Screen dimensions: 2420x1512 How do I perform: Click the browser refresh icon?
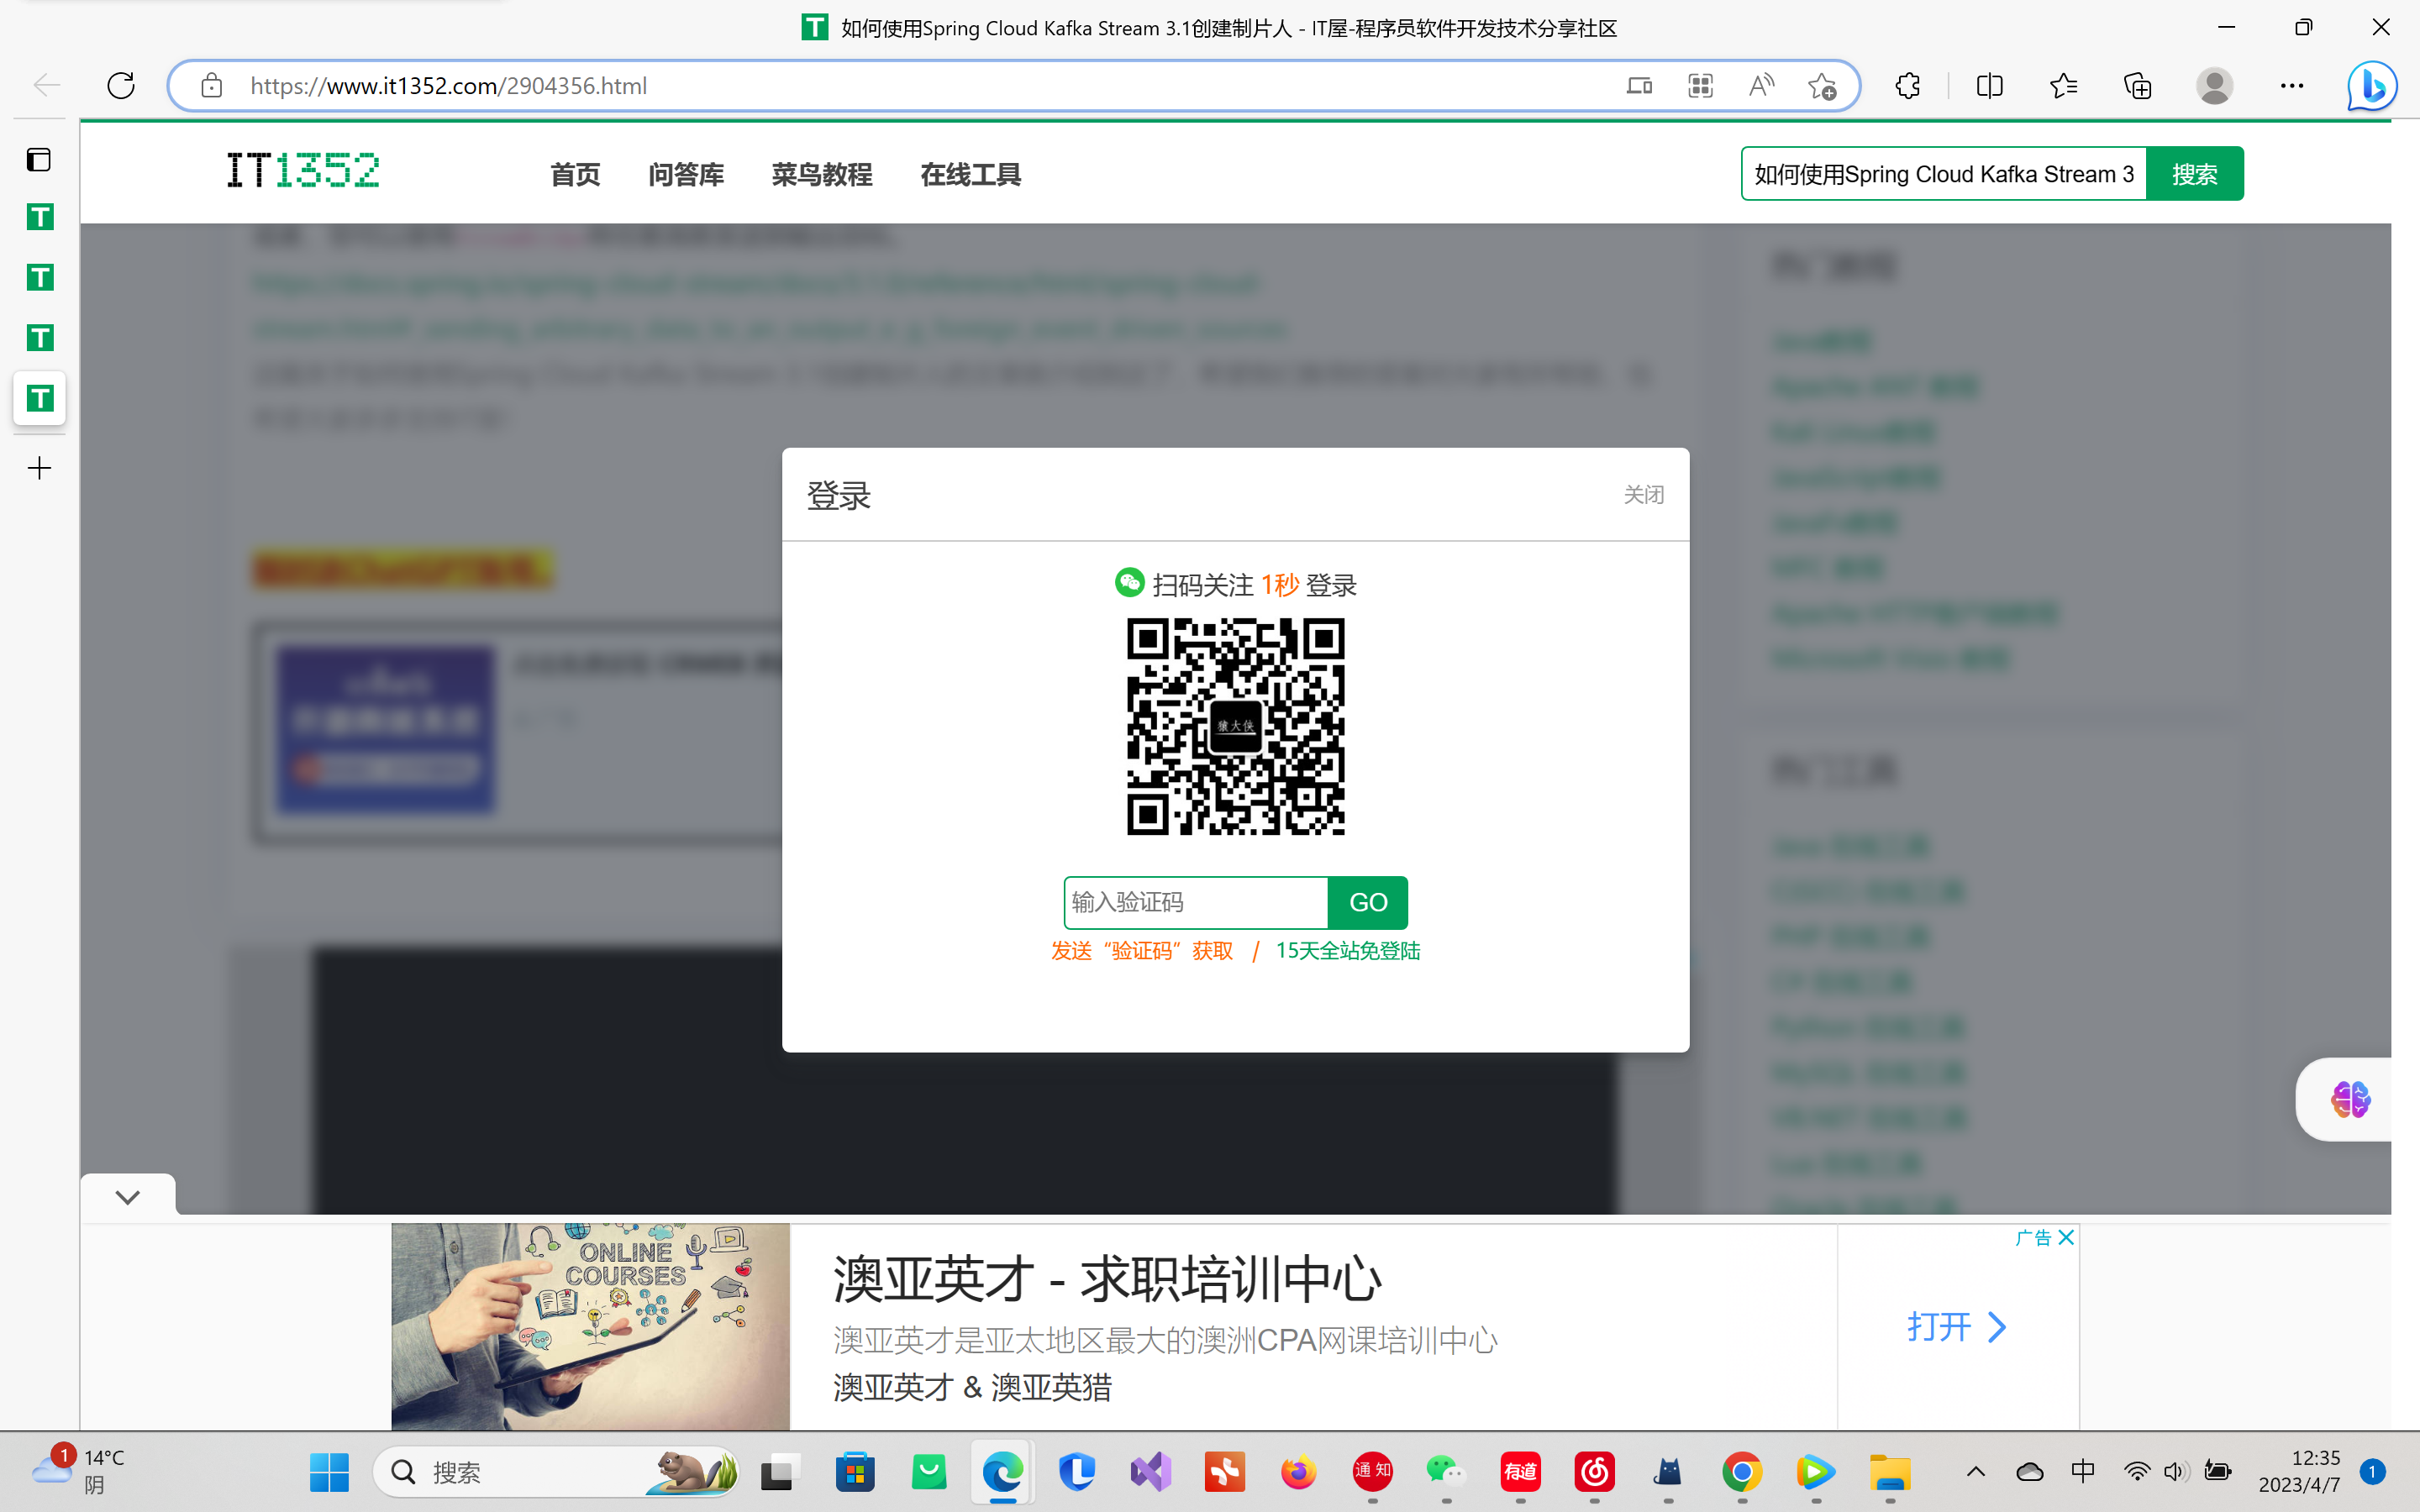coord(121,86)
